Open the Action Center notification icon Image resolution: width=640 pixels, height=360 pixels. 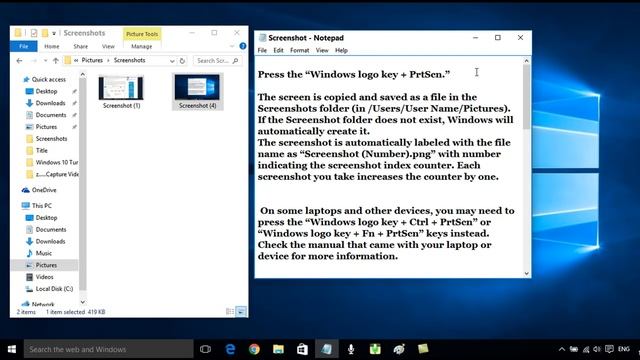coord(609,349)
